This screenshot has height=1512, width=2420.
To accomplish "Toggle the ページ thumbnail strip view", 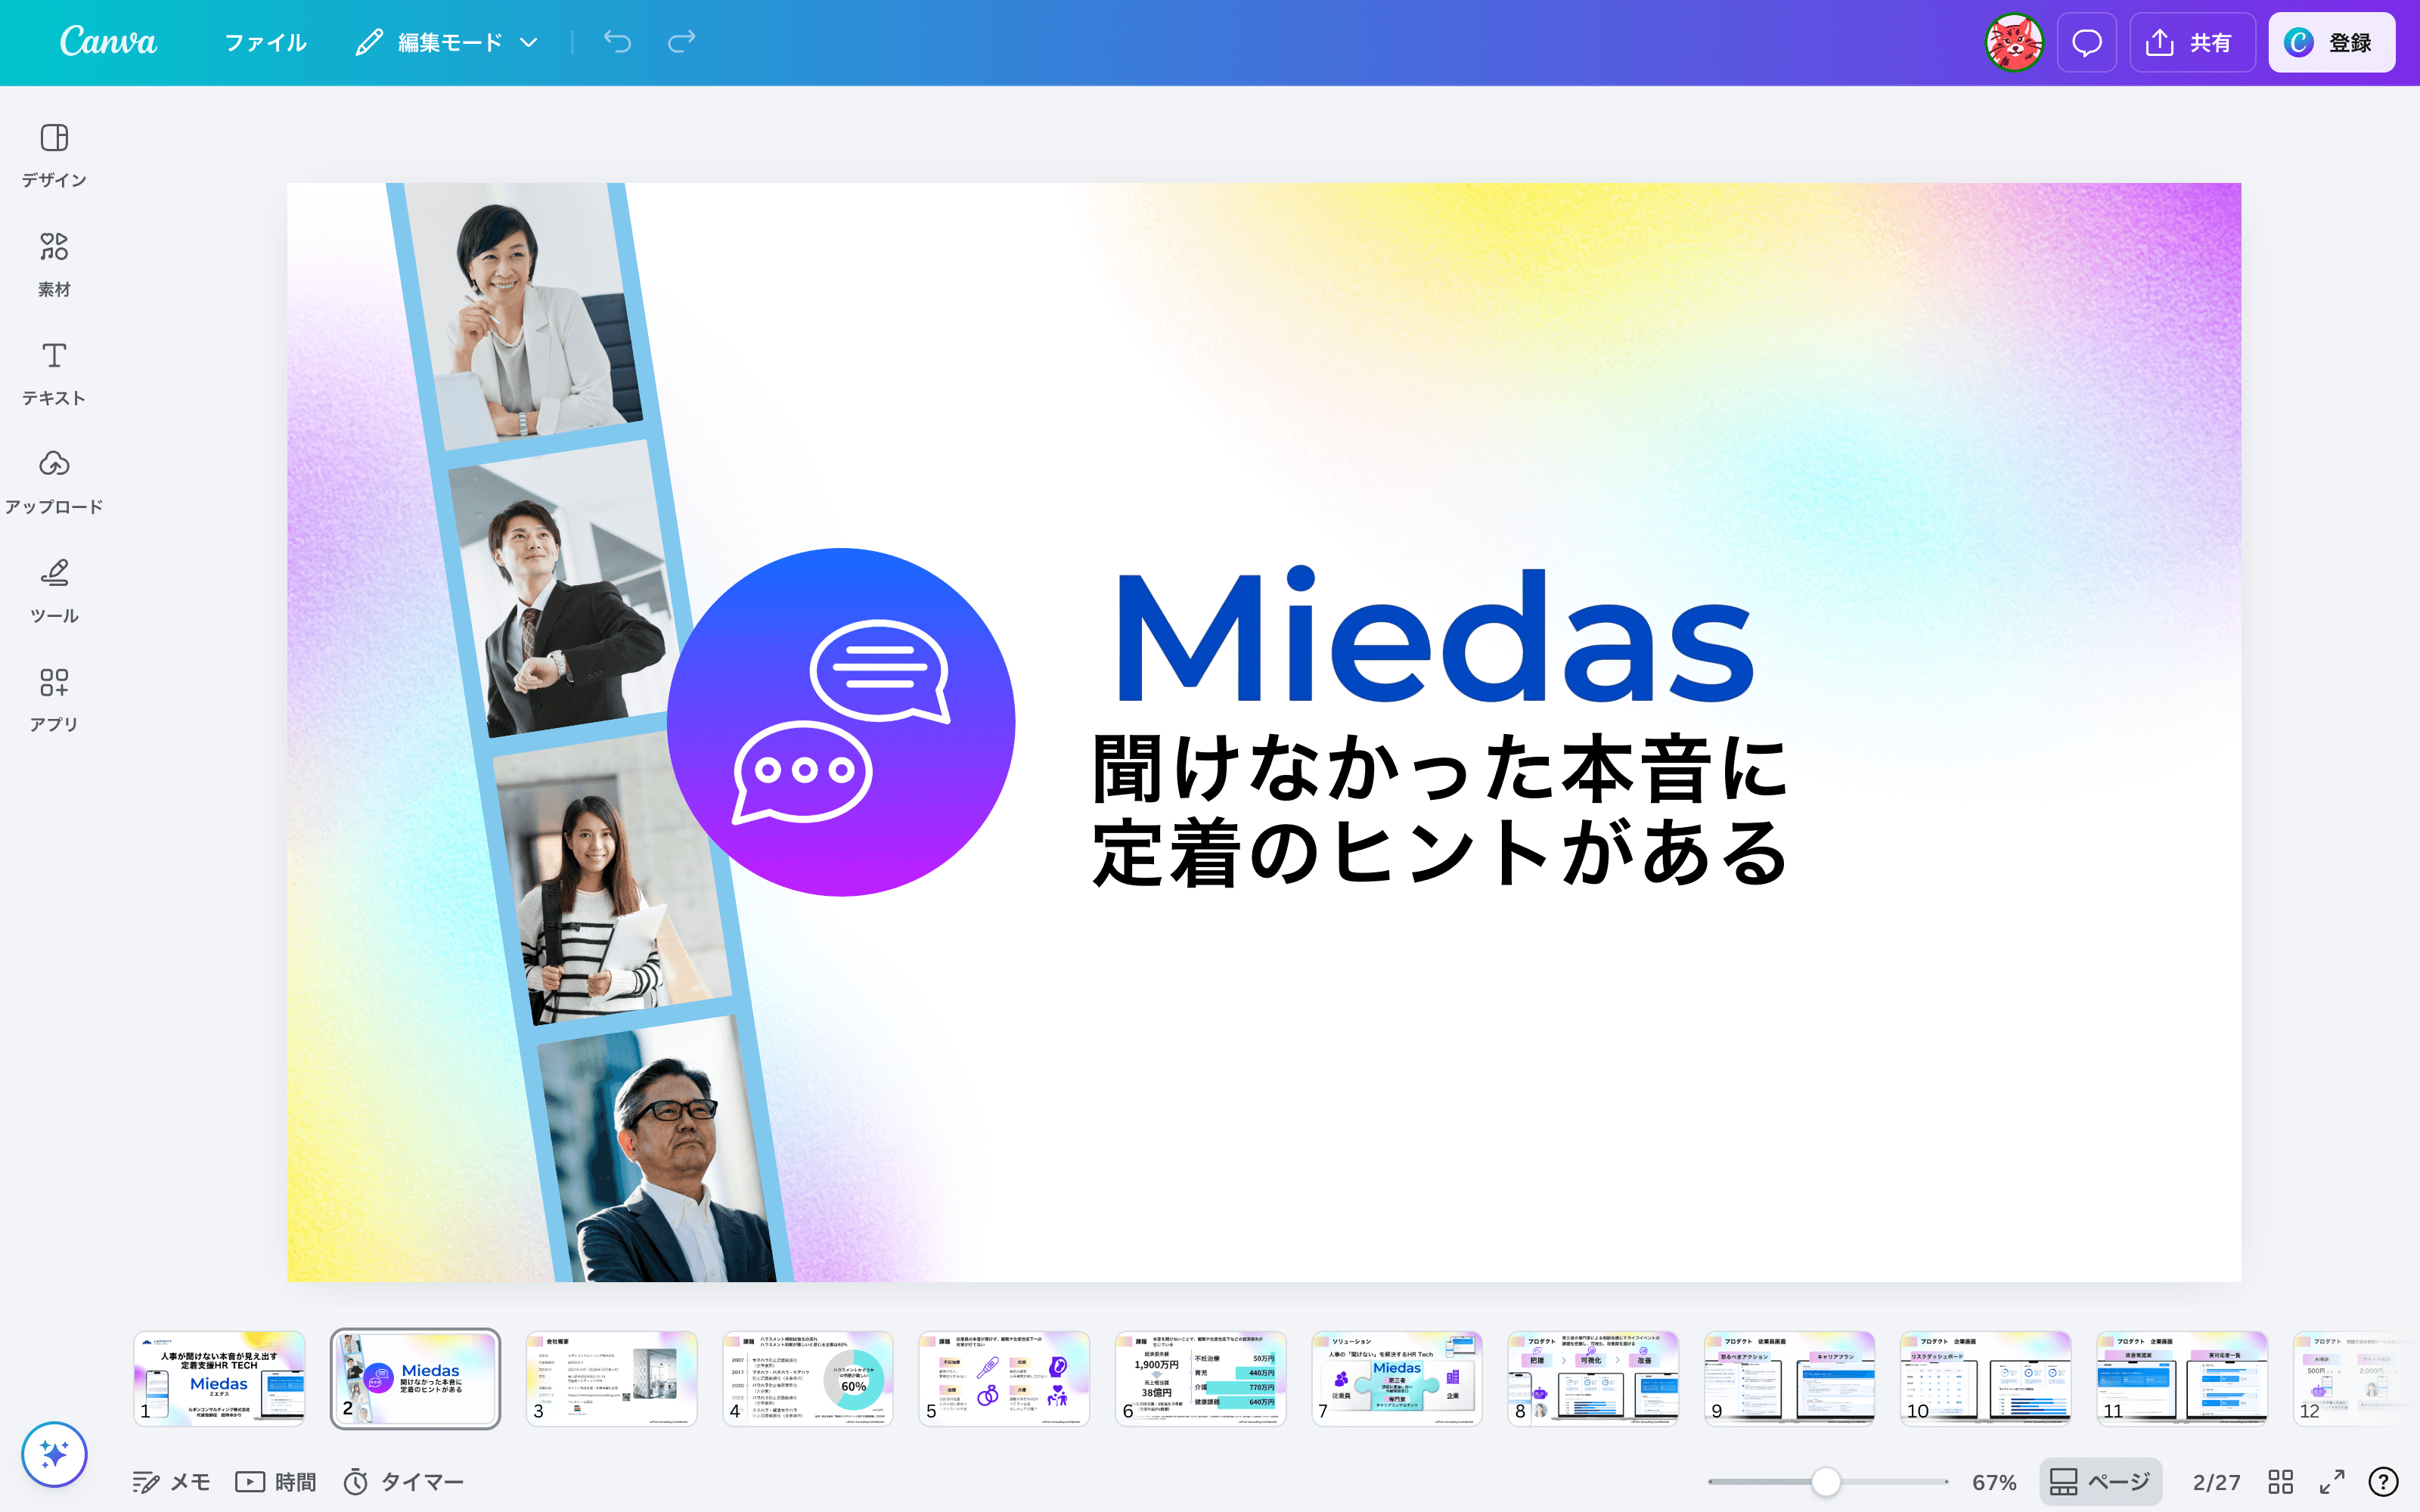I will (2100, 1481).
